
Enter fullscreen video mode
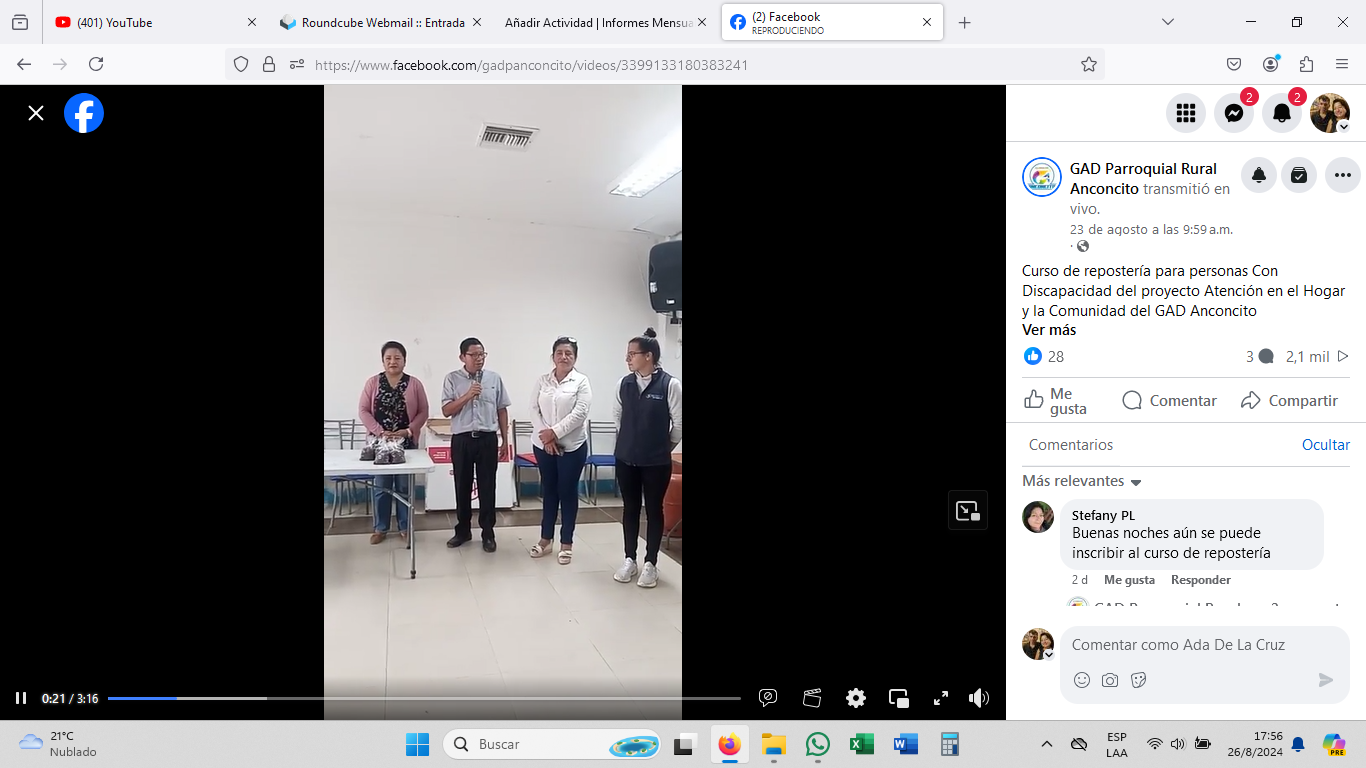[x=940, y=698]
